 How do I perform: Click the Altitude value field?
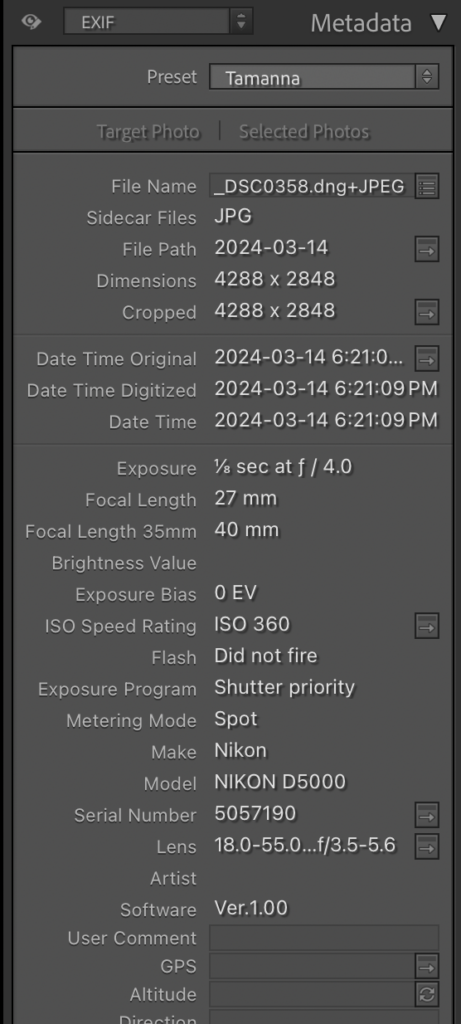tap(312, 995)
